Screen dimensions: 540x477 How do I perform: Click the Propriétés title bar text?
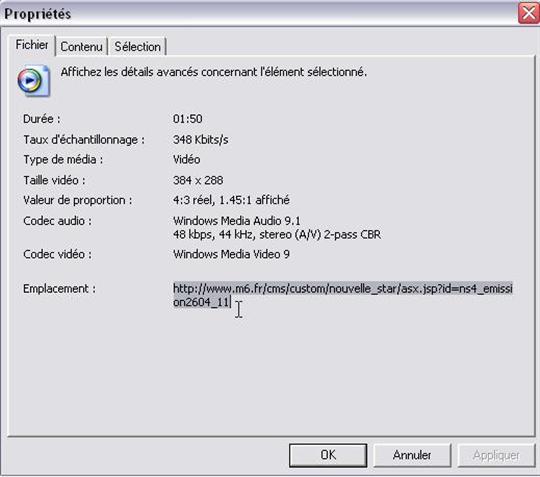[x=38, y=14]
